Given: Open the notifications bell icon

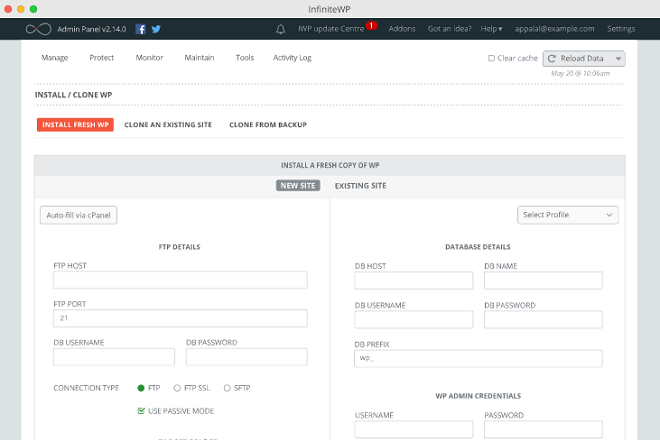Looking at the screenshot, I should [281, 29].
